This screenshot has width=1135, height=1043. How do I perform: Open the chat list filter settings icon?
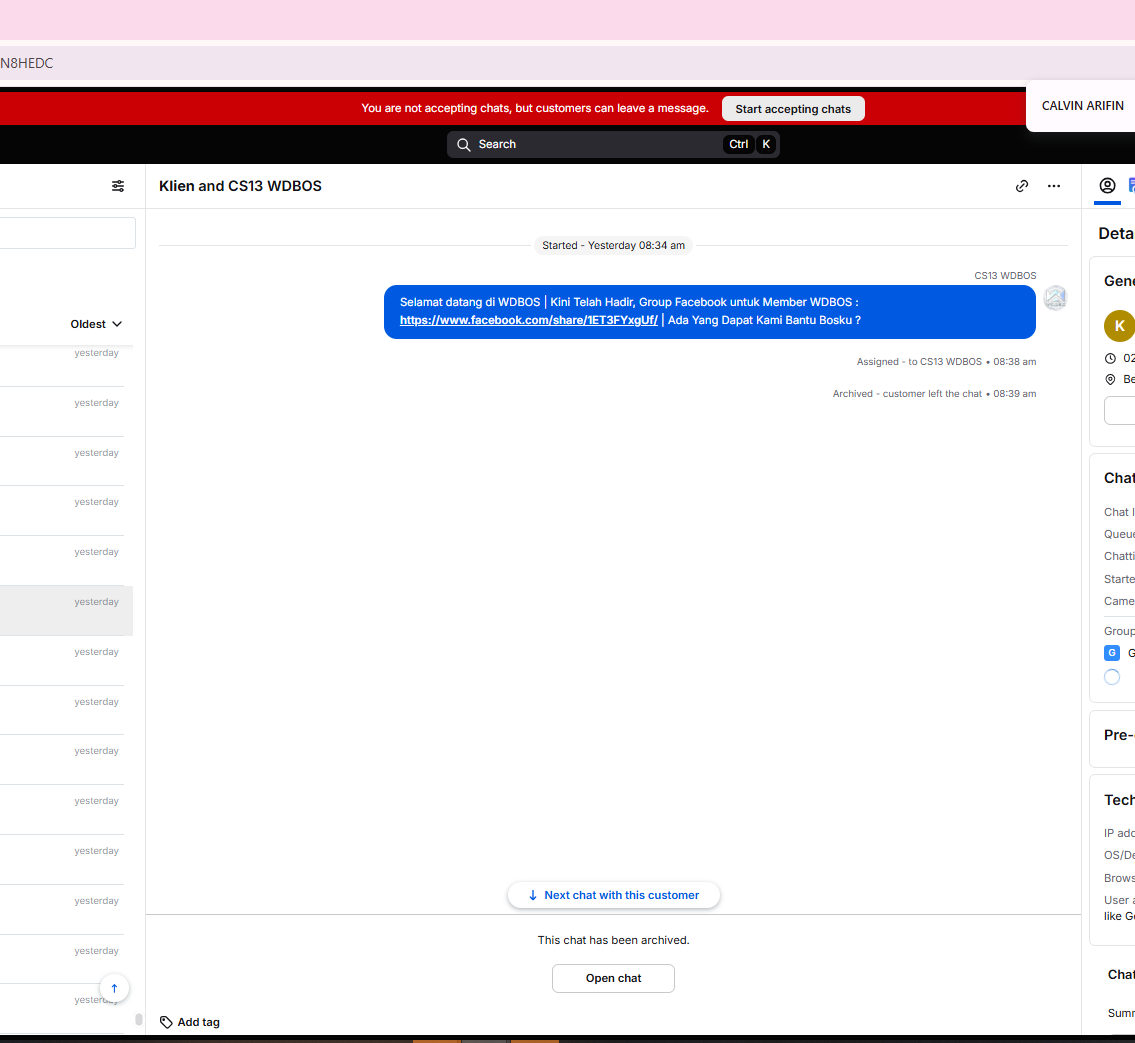[118, 186]
